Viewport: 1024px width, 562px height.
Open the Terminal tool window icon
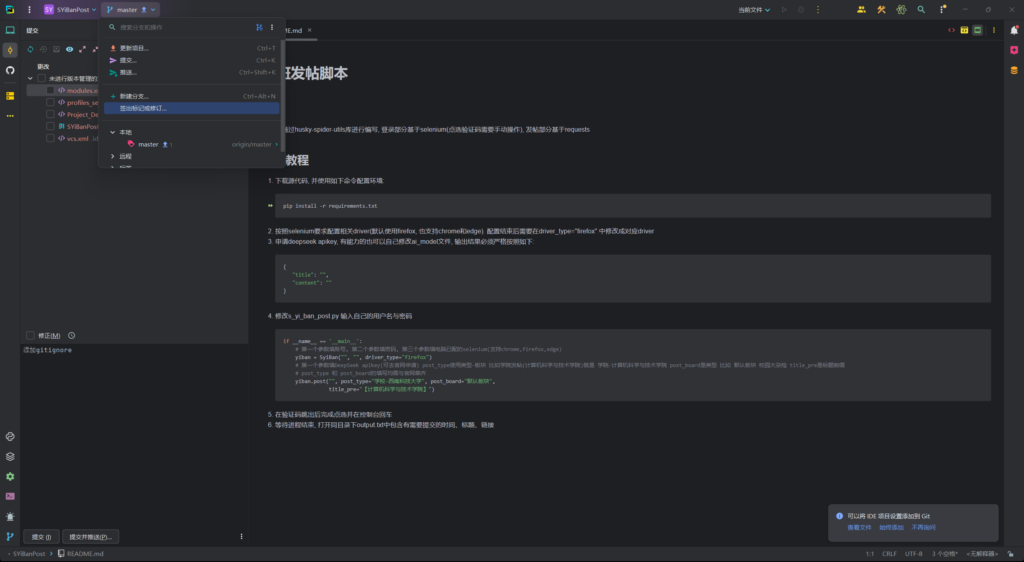coord(10,496)
